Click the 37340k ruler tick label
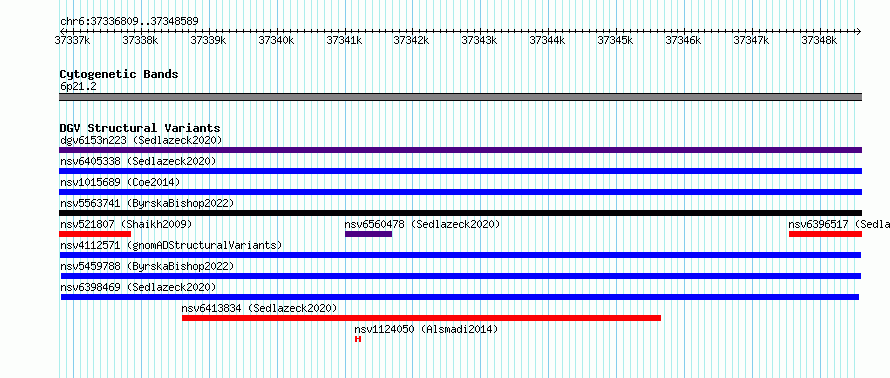The width and height of the screenshot is (890, 378). (x=276, y=40)
